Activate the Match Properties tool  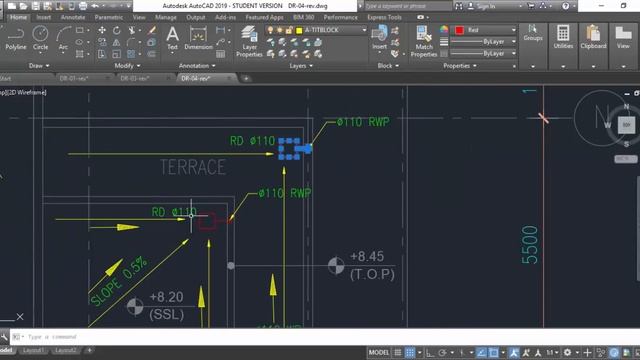424,41
